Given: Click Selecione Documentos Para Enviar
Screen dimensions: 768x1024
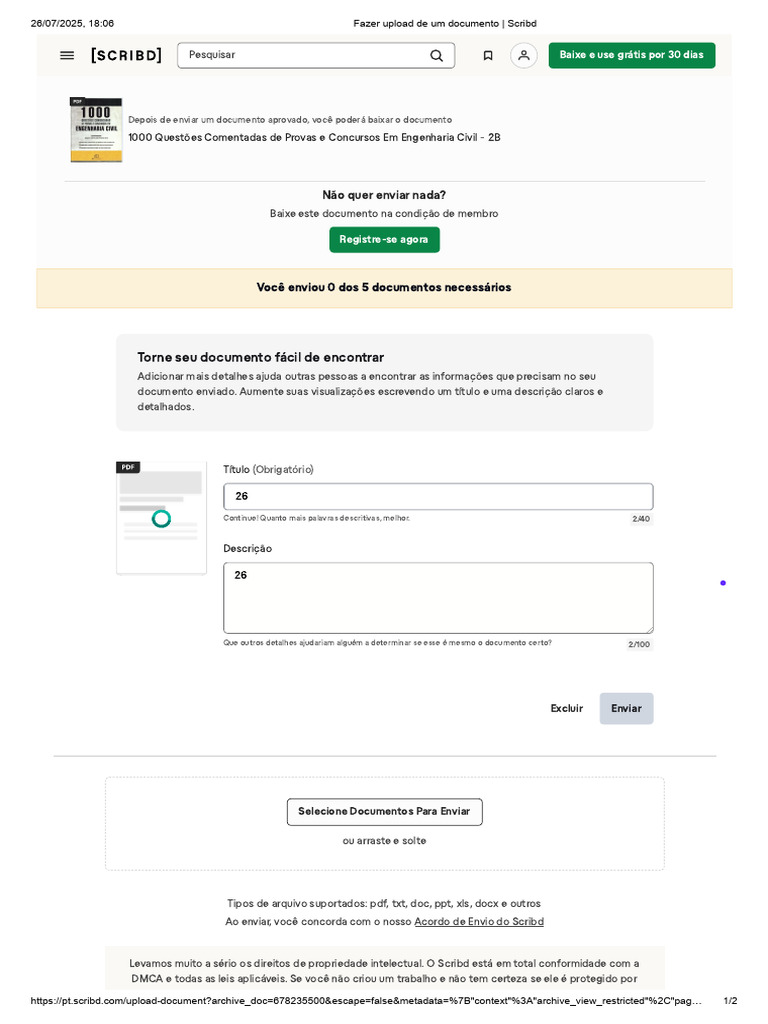Looking at the screenshot, I should [384, 811].
